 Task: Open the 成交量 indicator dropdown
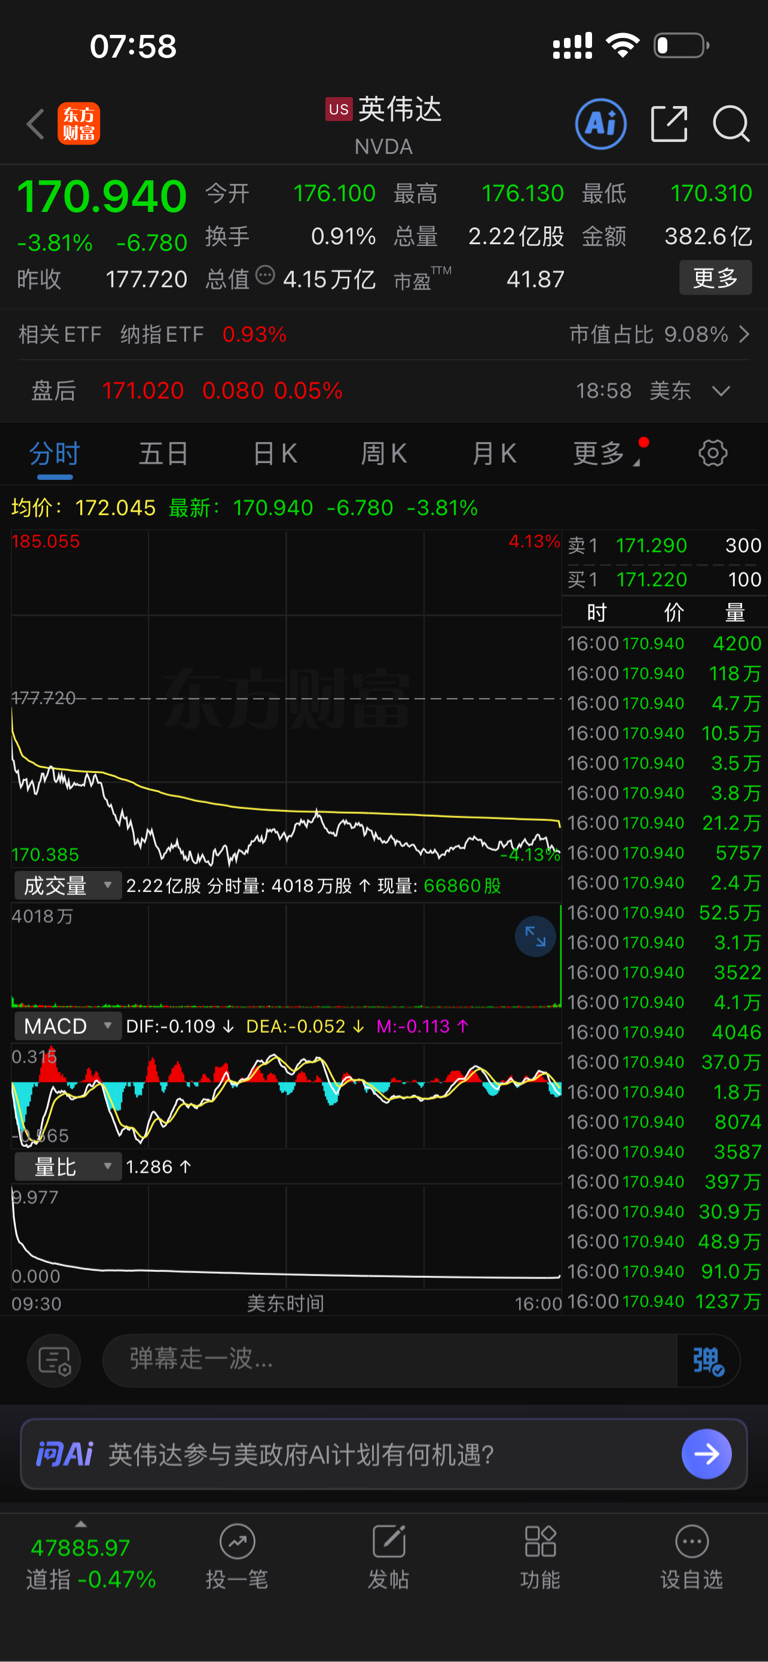click(66, 886)
